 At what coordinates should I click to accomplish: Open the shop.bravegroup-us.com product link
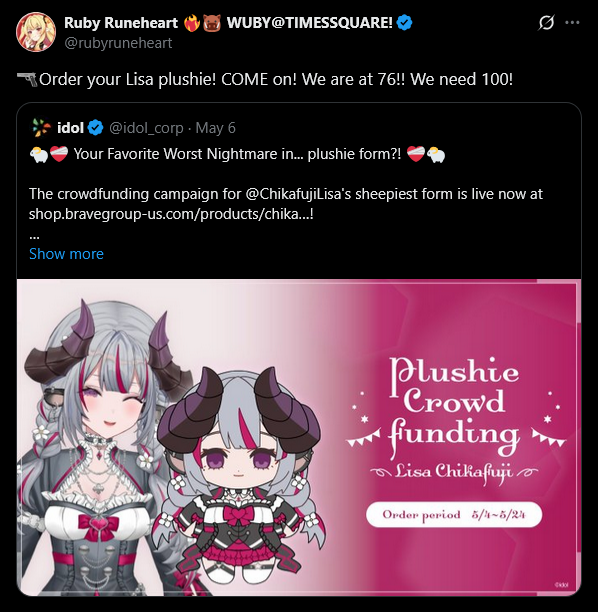171,214
